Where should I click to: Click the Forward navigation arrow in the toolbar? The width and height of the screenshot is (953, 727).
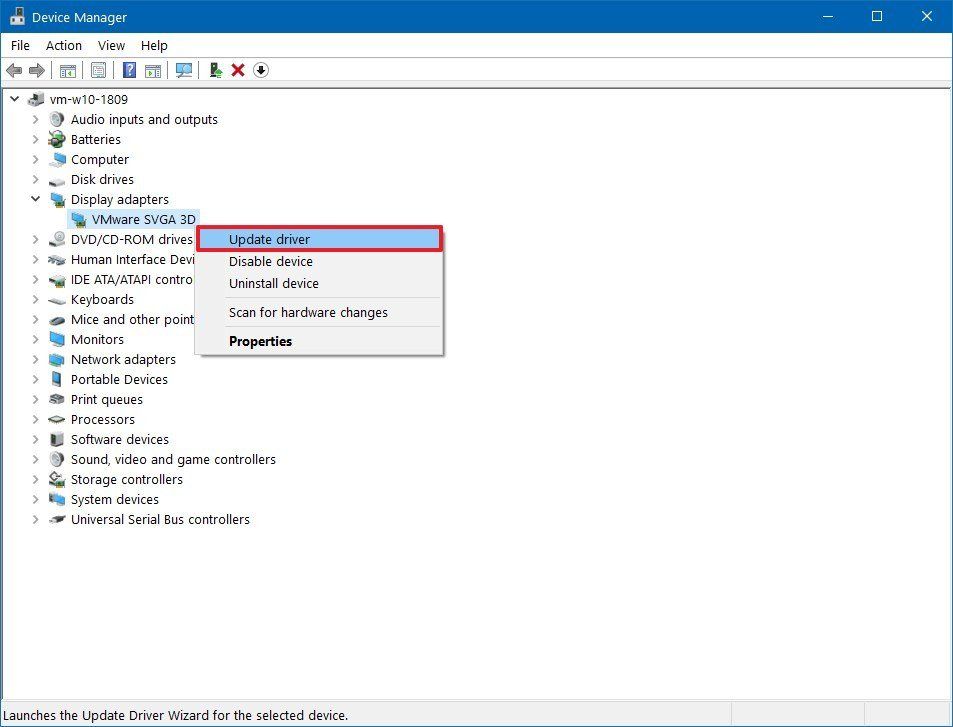tap(37, 70)
